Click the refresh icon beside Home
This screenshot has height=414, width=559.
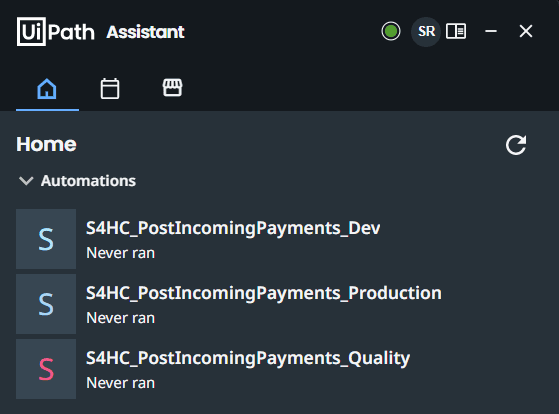516,145
